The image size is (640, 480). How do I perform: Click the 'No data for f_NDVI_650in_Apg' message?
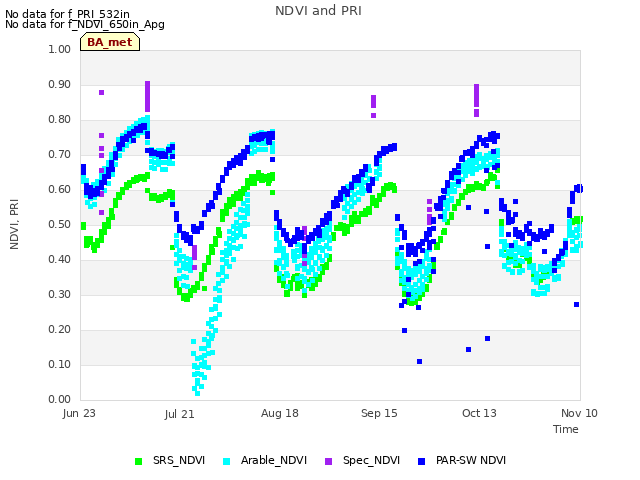click(x=85, y=24)
